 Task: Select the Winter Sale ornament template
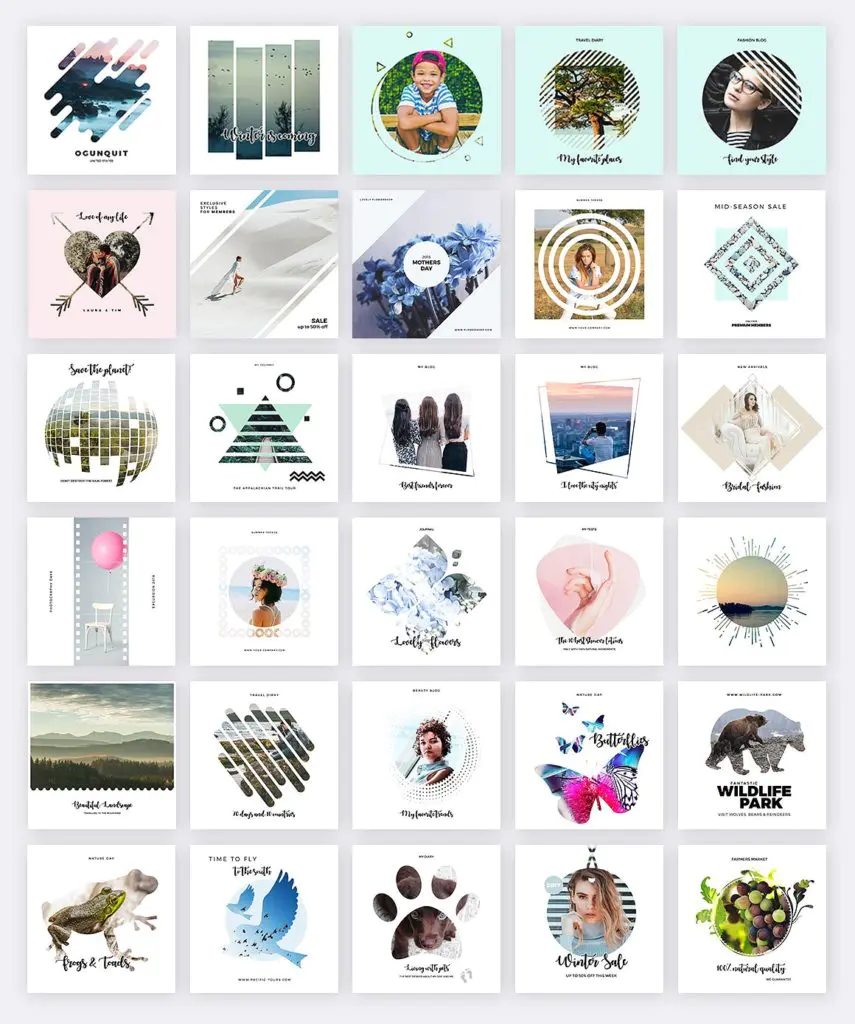pos(589,920)
